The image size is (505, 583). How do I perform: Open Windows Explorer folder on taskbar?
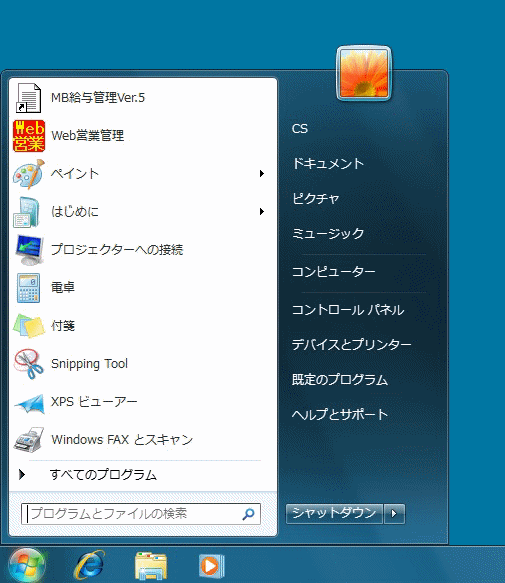pyautogui.click(x=151, y=566)
